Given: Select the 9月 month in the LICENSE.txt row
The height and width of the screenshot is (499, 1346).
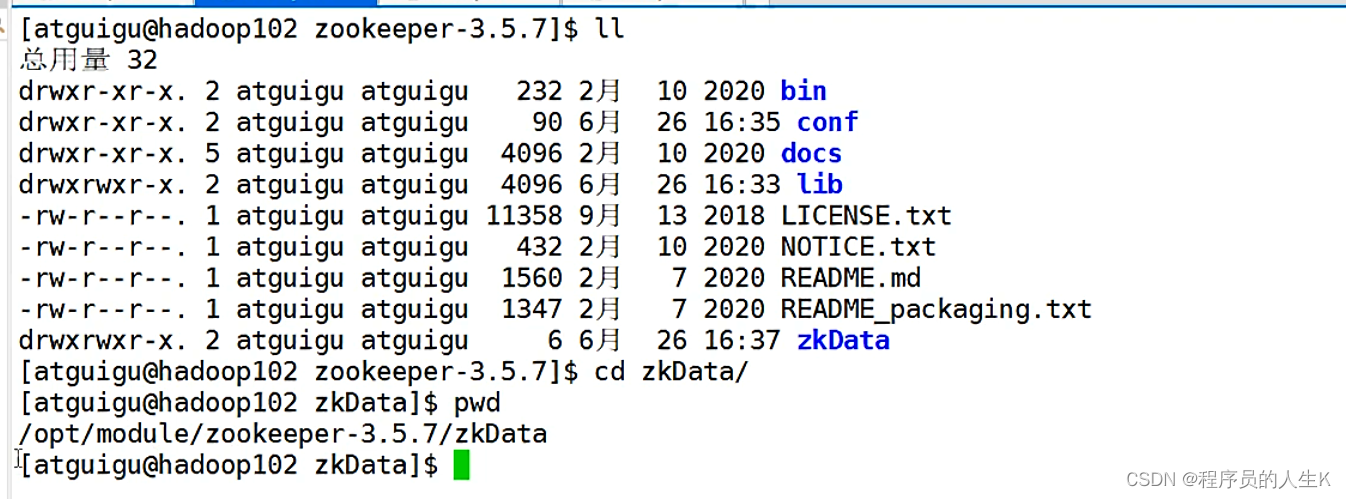Looking at the screenshot, I should click(x=600, y=216).
